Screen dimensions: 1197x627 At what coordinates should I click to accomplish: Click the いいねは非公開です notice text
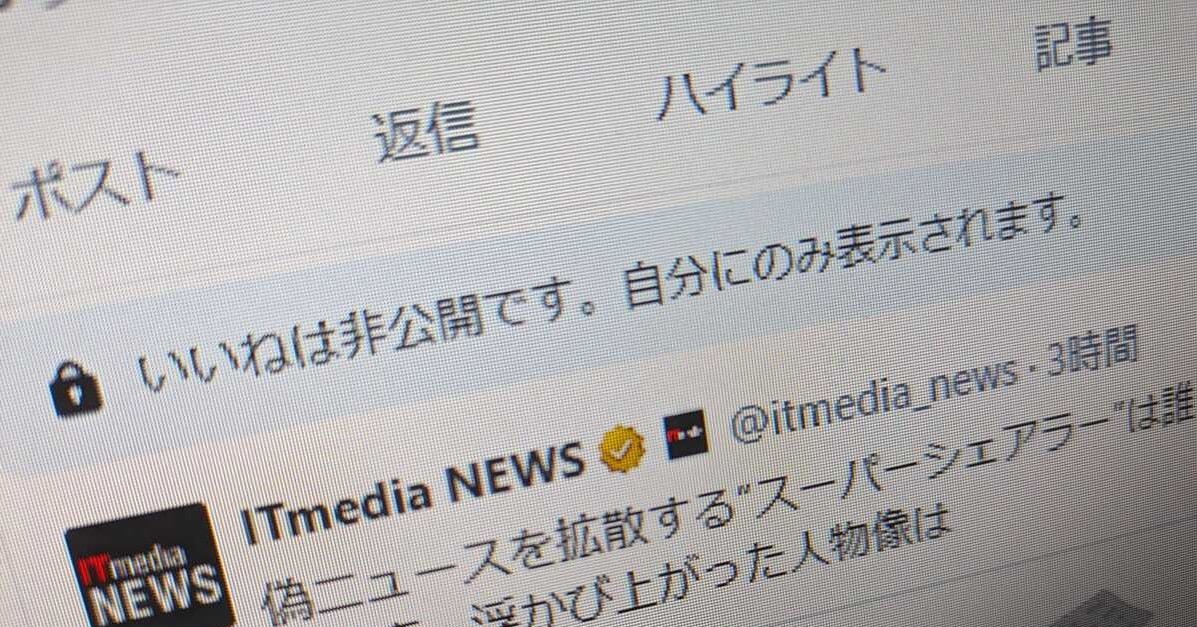pos(365,330)
